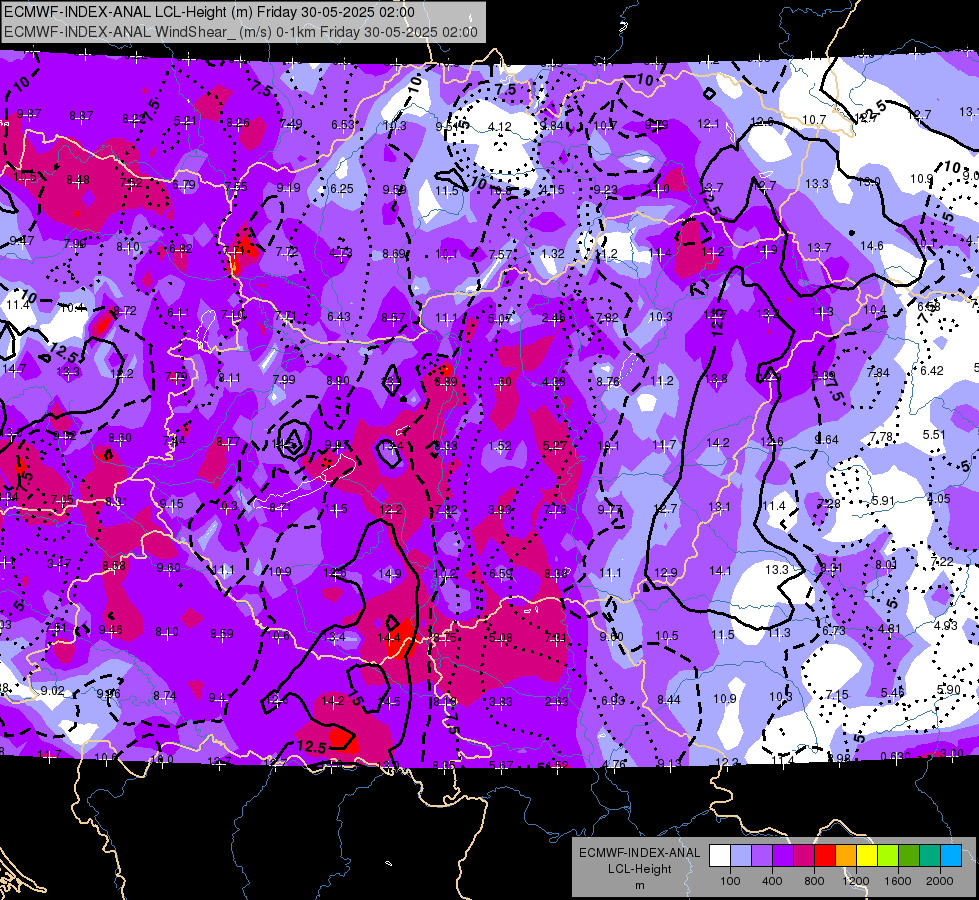The height and width of the screenshot is (900, 979).
Task: Select the magenta-pink legend swatch
Action: (804, 855)
